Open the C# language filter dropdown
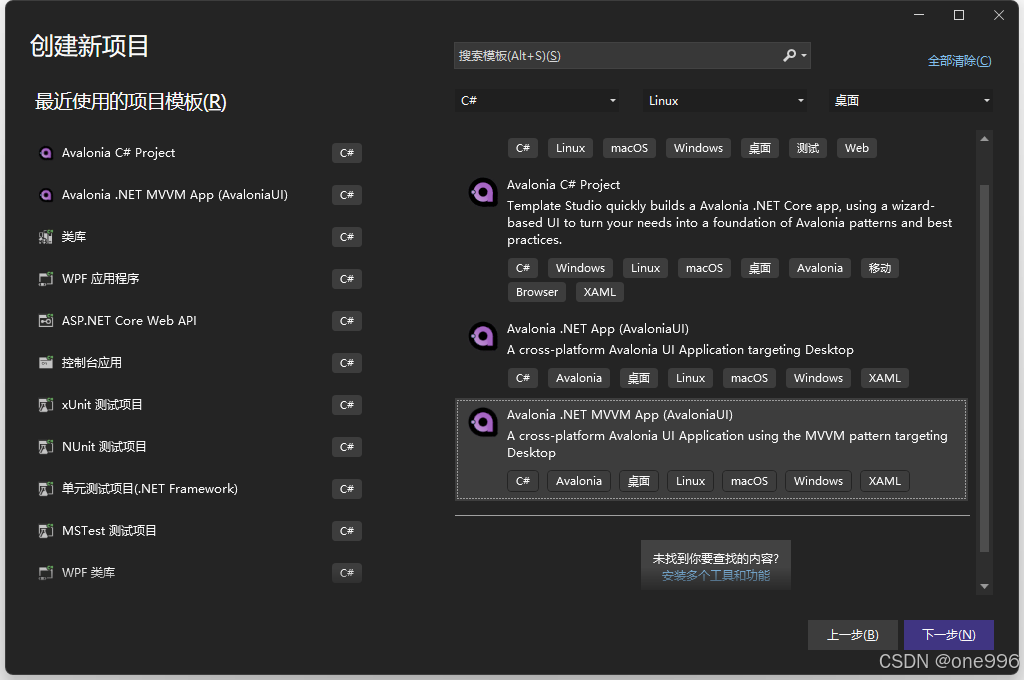 click(x=537, y=101)
